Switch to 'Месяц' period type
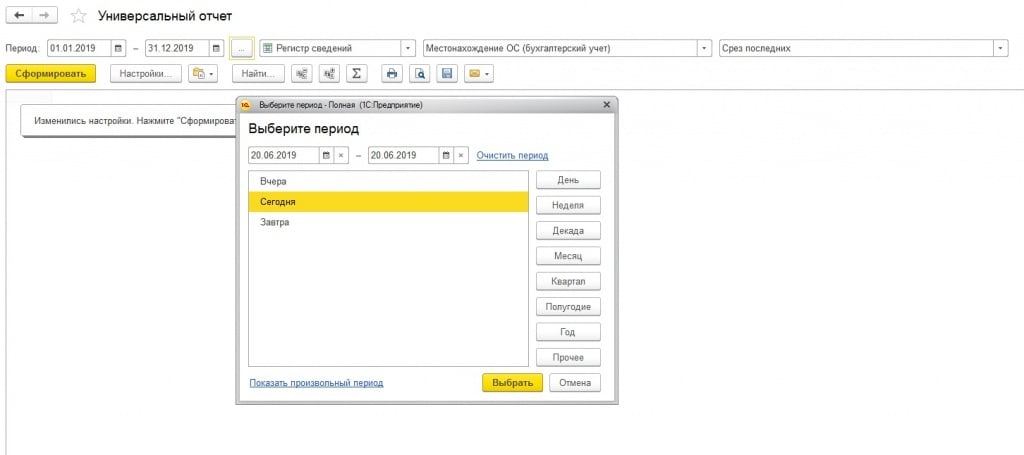Image resolution: width=1024 pixels, height=455 pixels. coord(568,256)
